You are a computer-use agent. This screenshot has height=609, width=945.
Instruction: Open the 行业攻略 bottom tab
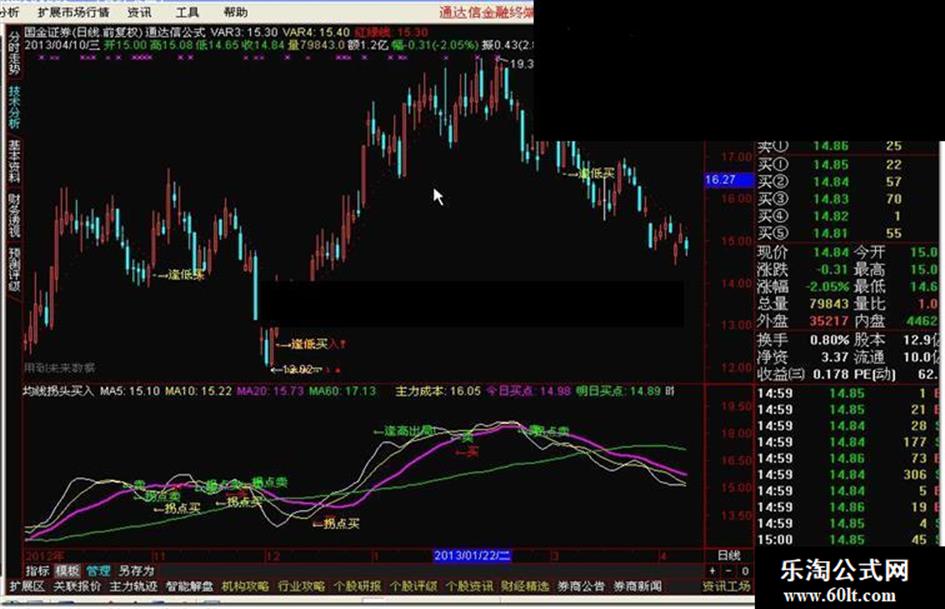pos(301,585)
